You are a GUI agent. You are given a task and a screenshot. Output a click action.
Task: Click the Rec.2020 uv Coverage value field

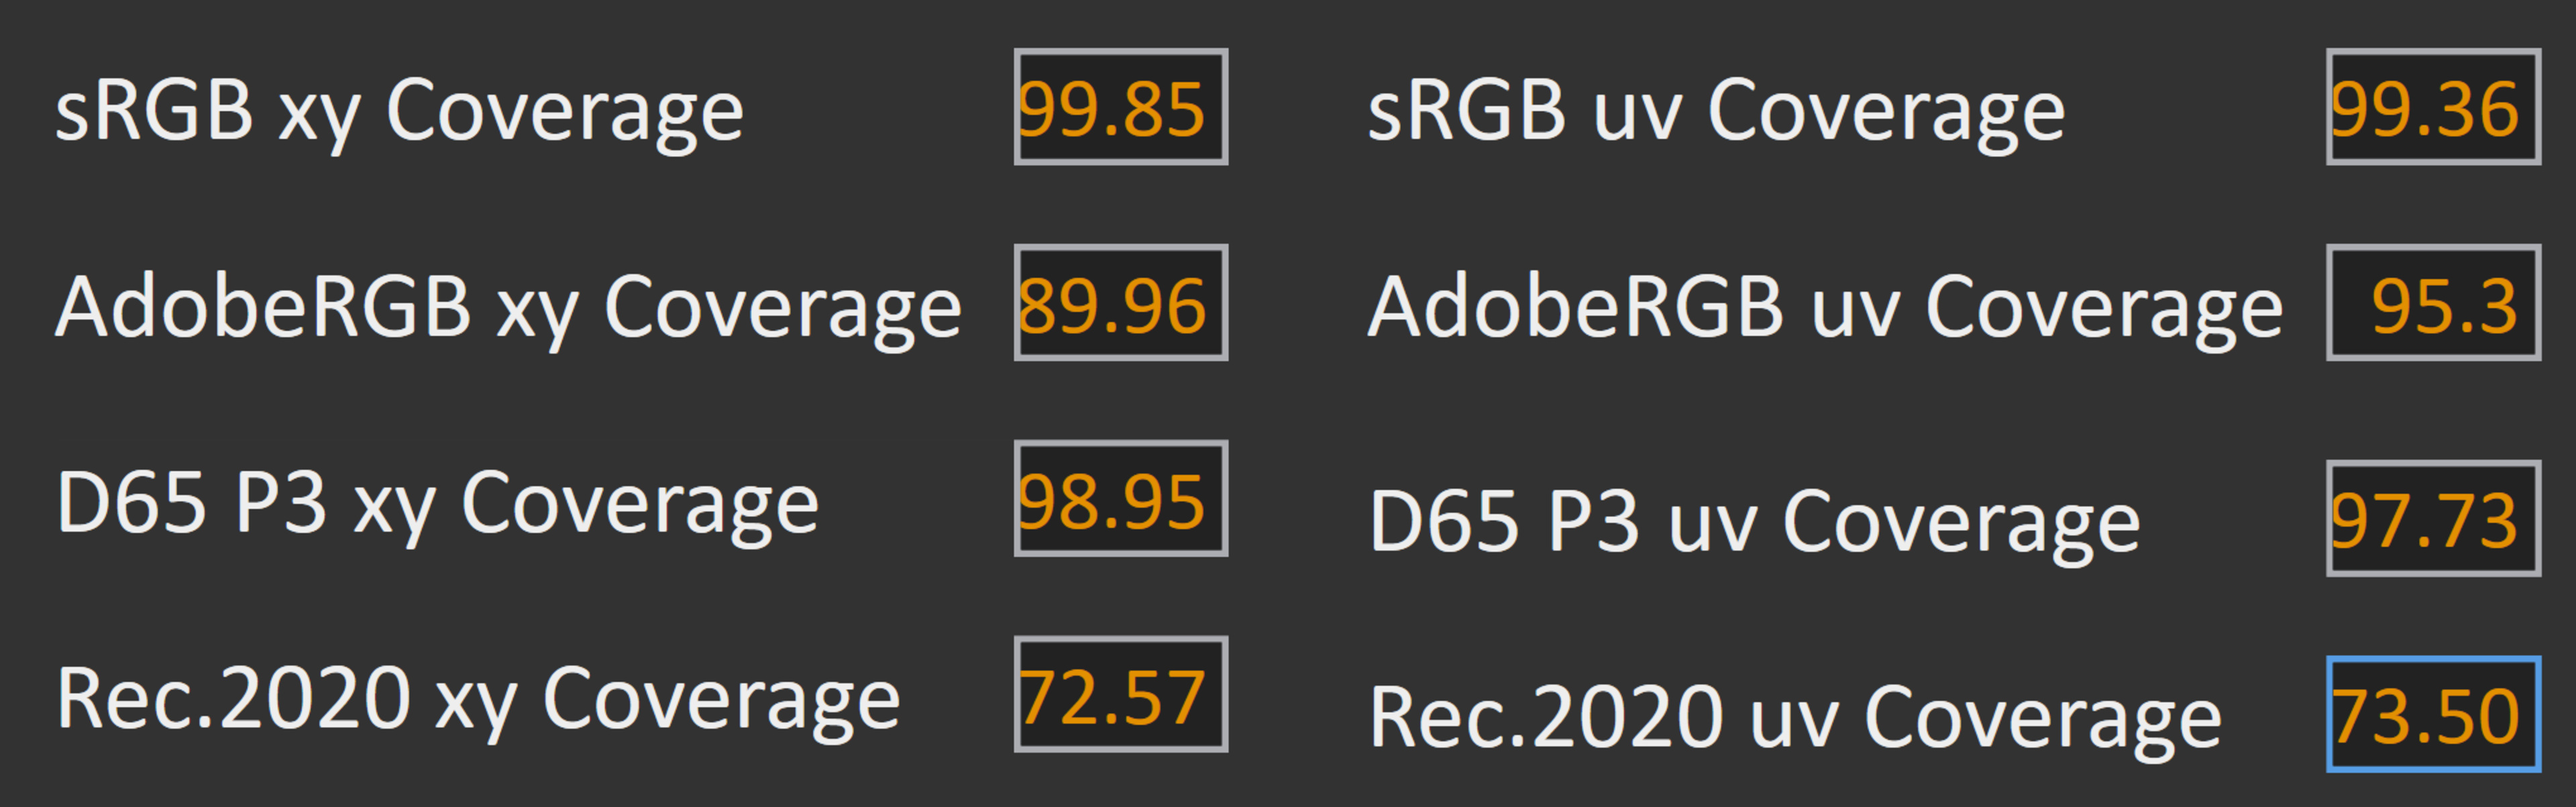[x=2432, y=715]
